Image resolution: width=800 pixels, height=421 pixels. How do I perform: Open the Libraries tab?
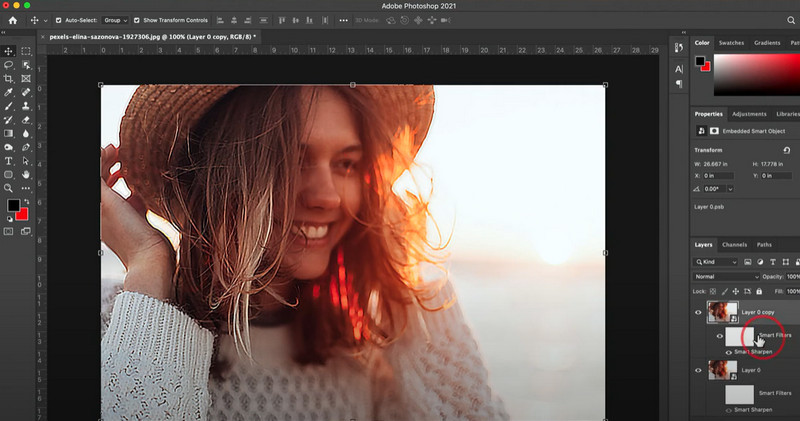point(788,114)
